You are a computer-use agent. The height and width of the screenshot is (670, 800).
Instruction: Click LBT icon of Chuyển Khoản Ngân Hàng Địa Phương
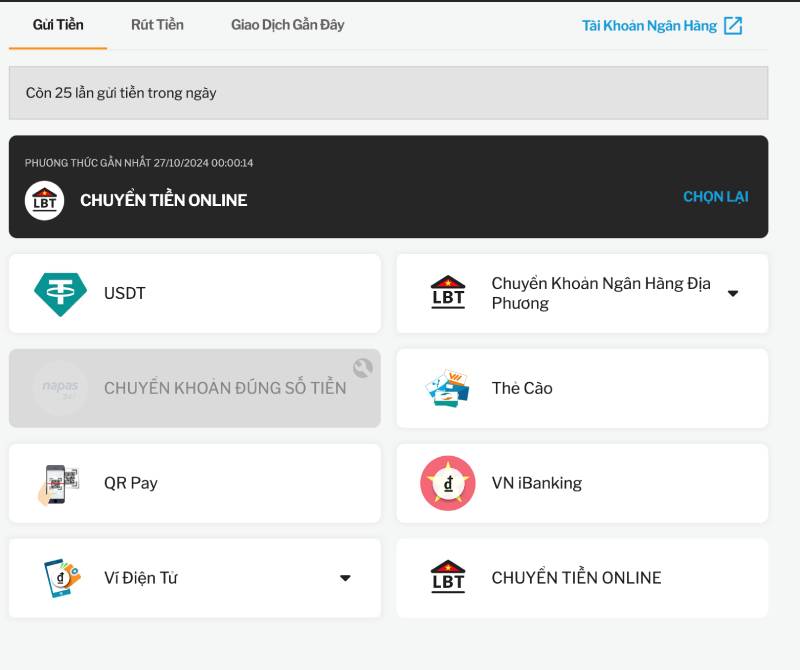[447, 293]
